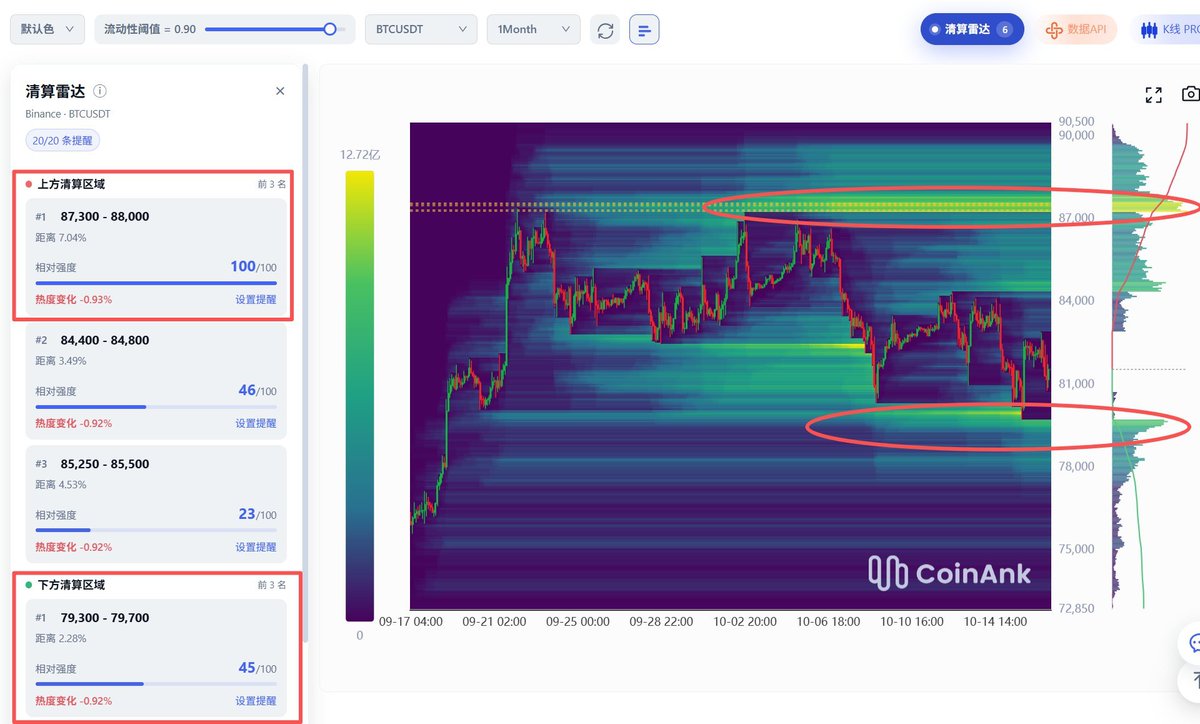
Task: Click the 09-17 04:00 time axis label
Action: [x=411, y=621]
